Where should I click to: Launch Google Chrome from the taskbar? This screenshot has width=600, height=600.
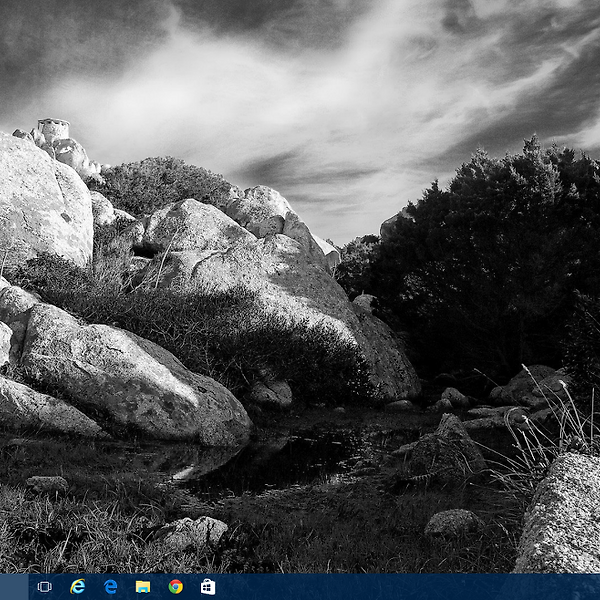point(176,587)
